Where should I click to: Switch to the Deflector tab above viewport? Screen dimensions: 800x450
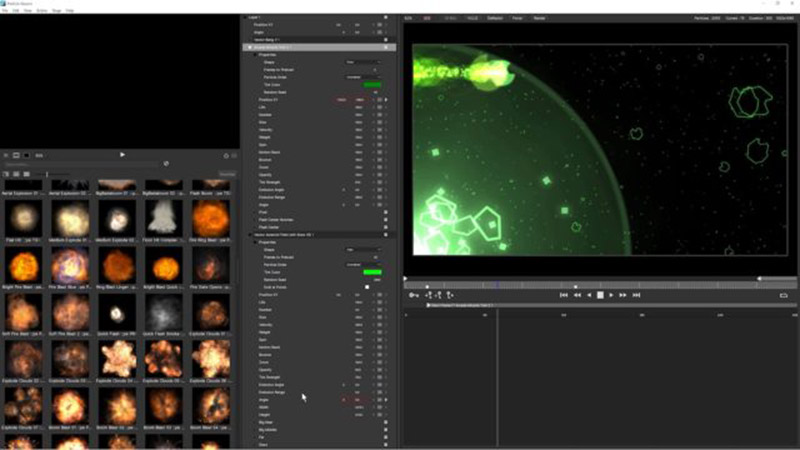(x=494, y=18)
